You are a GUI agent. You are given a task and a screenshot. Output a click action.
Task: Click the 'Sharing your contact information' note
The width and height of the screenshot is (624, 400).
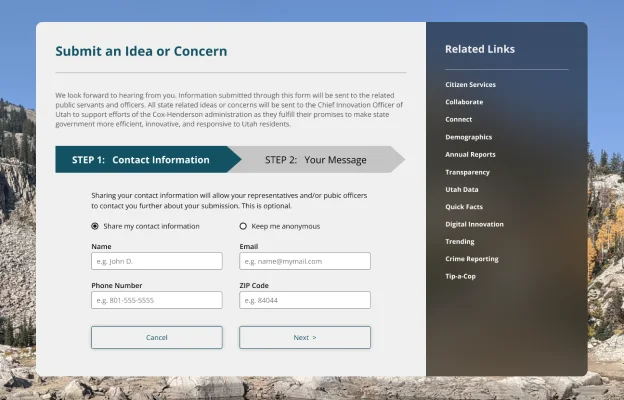click(229, 201)
